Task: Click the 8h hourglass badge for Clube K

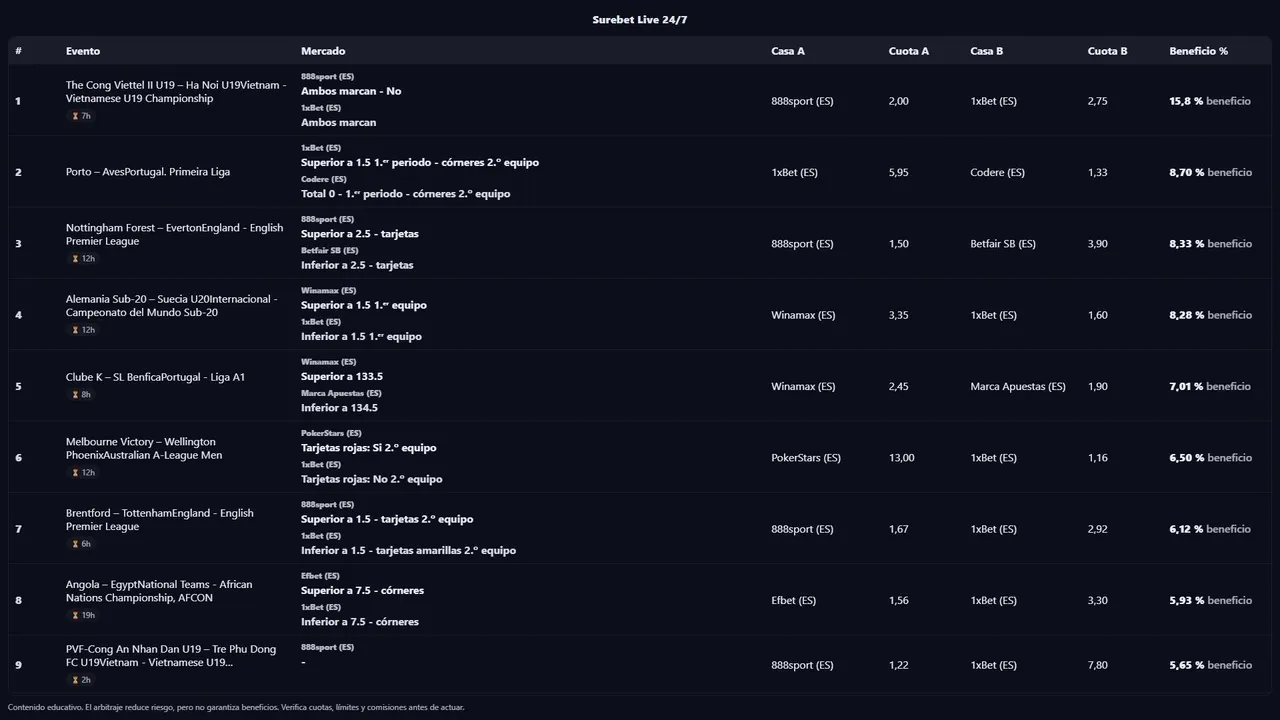Action: pyautogui.click(x=81, y=395)
